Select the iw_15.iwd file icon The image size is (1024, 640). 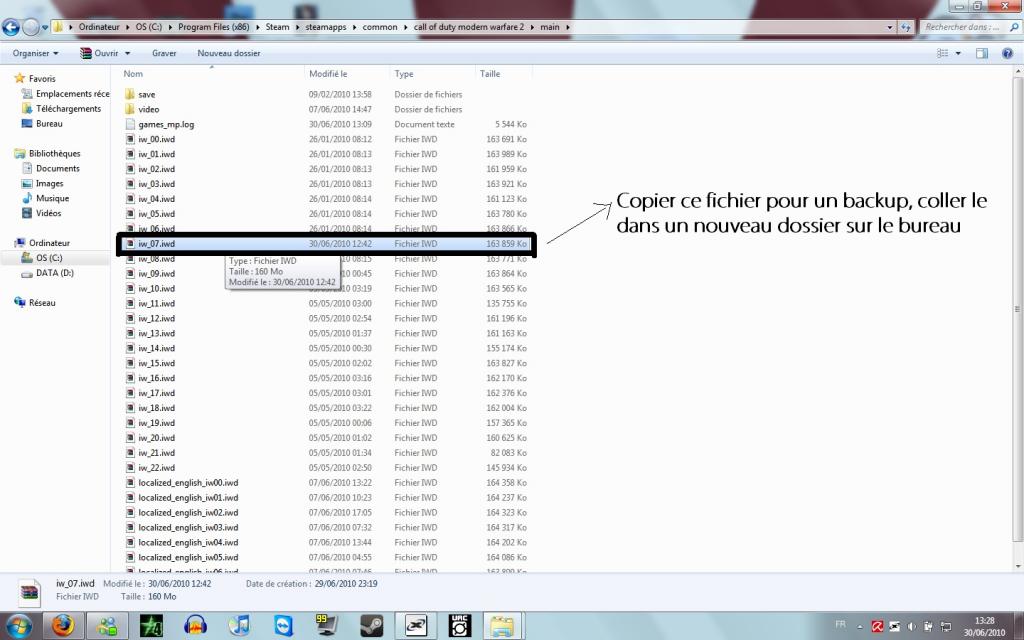tap(130, 363)
